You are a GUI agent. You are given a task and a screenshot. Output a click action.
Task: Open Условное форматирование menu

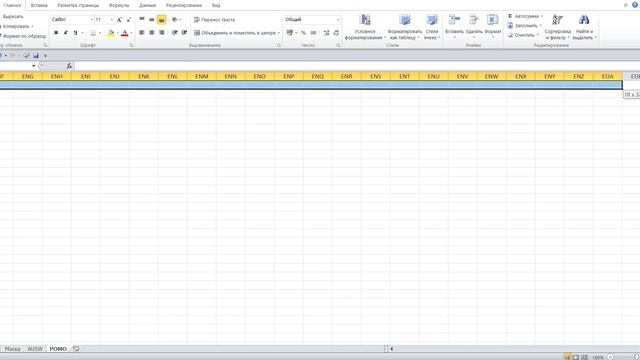click(365, 27)
